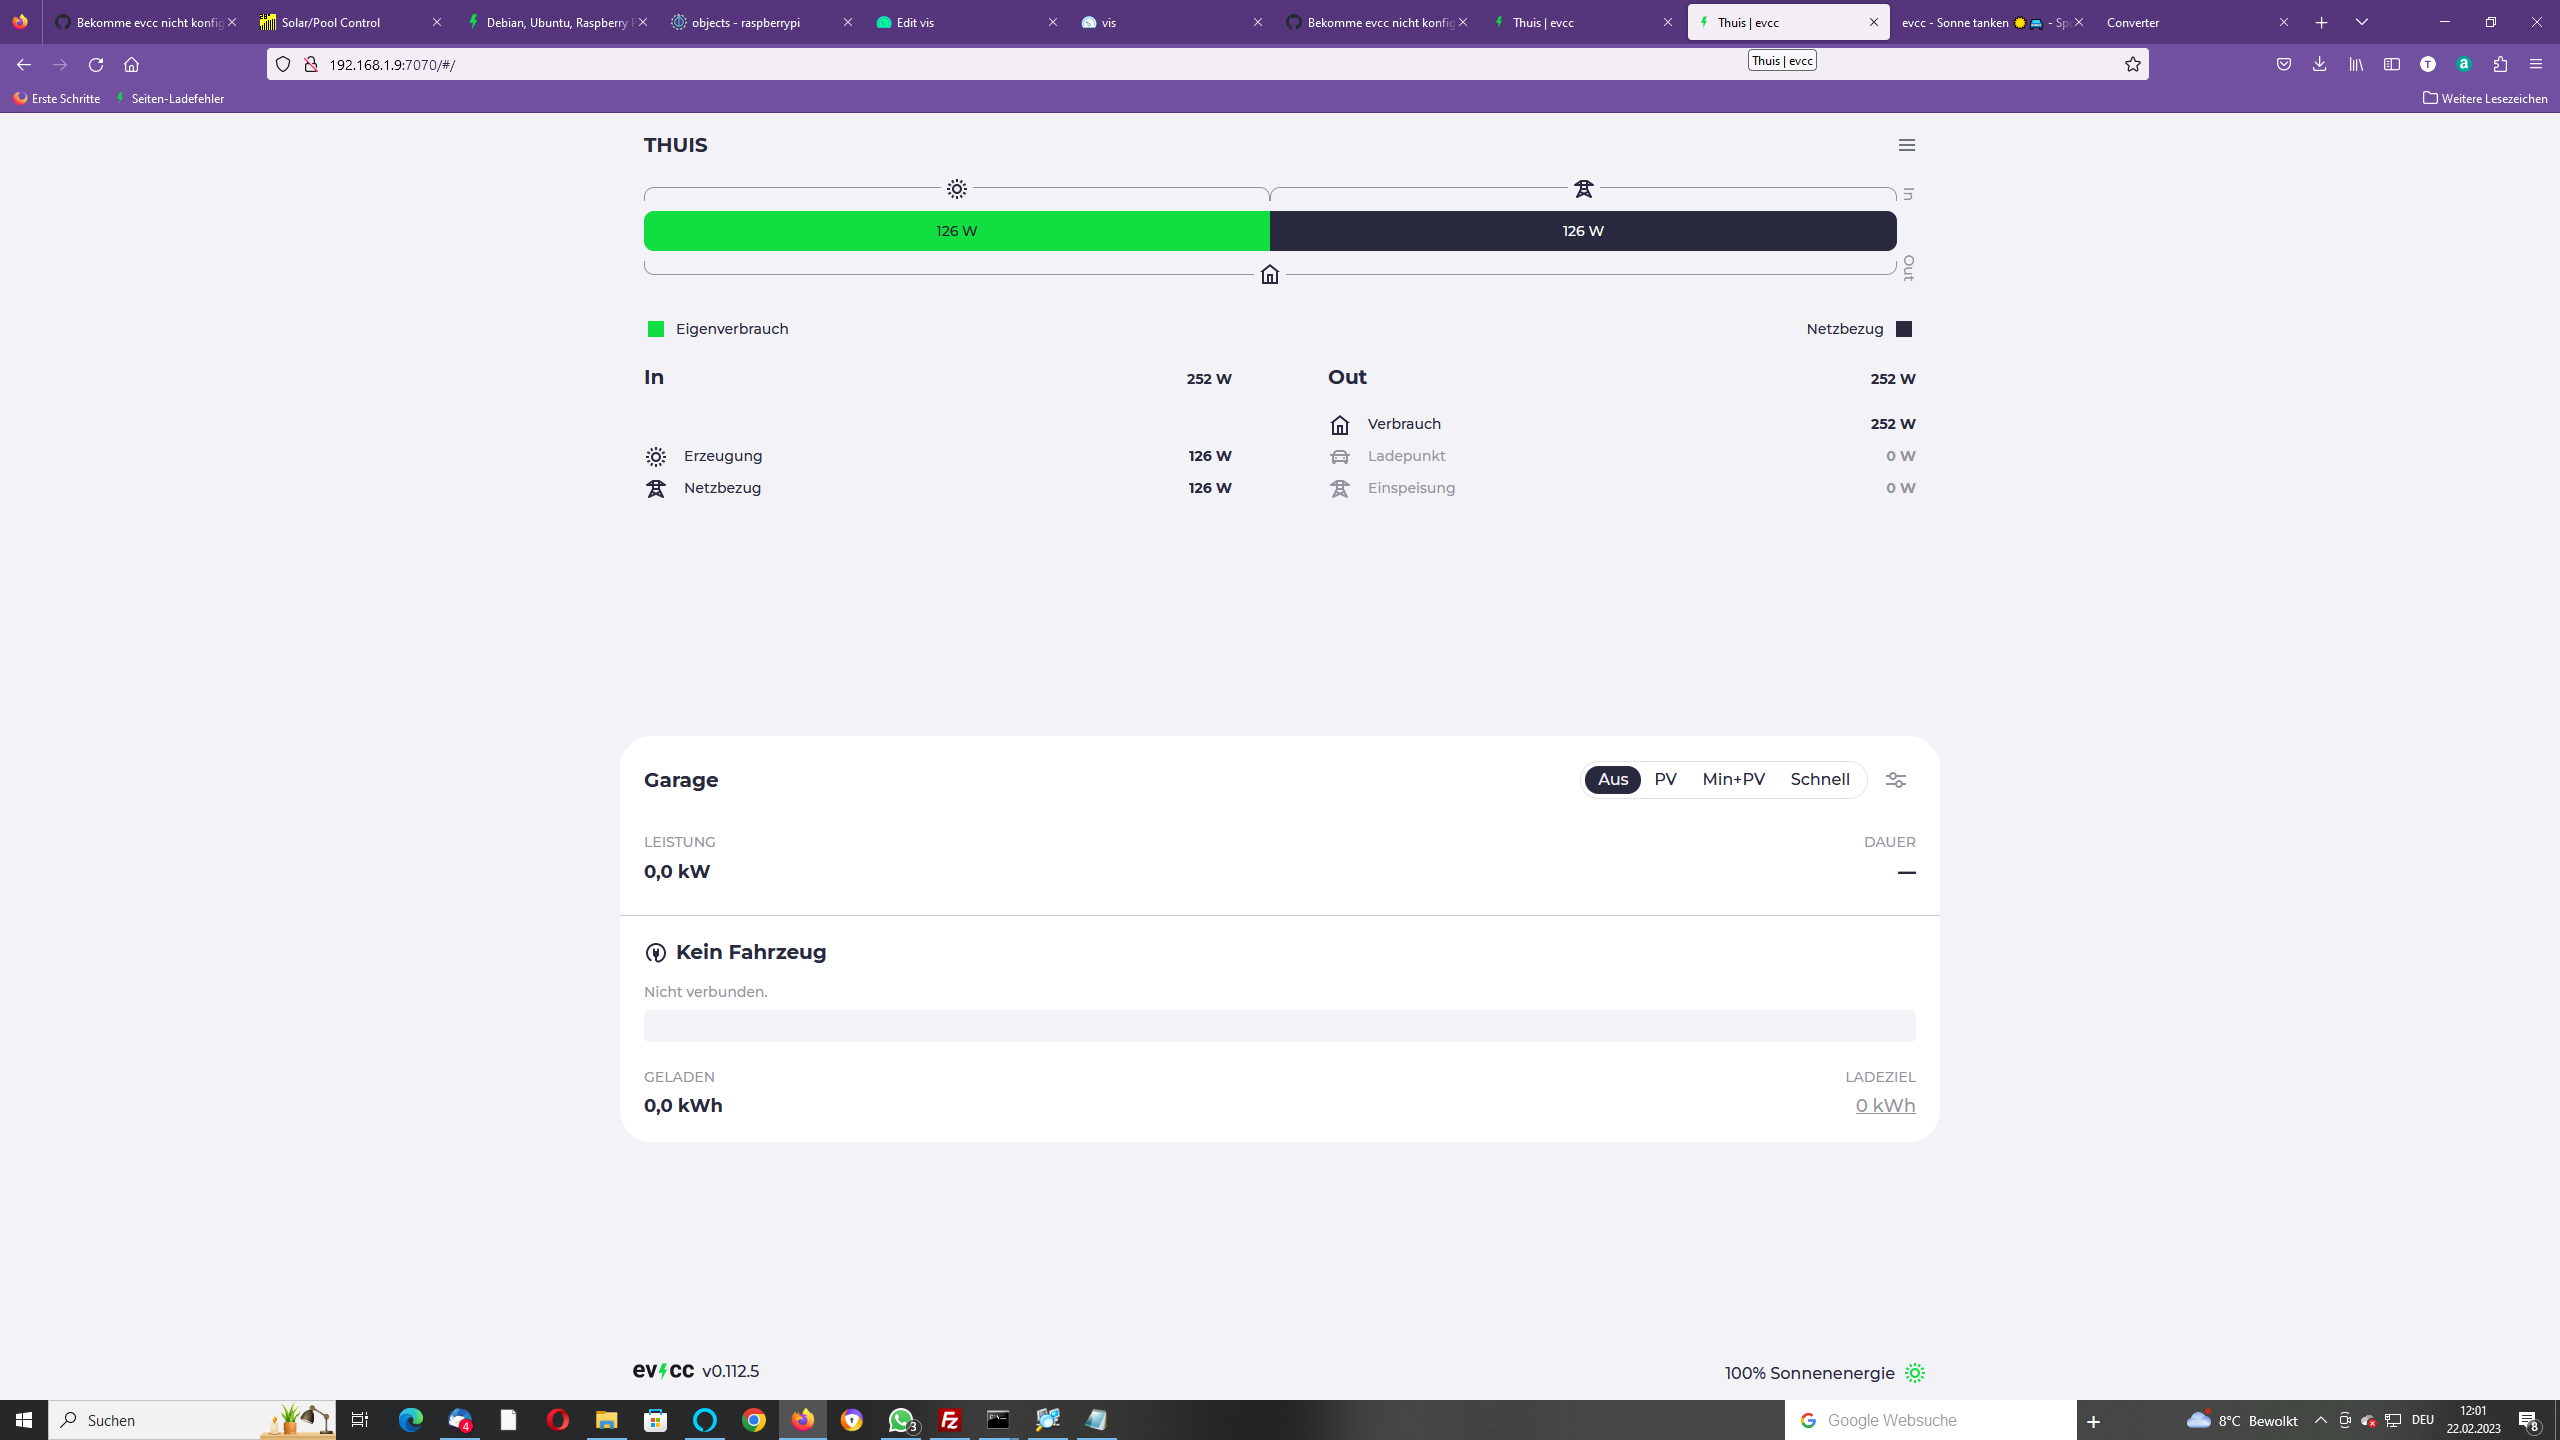Click the house icon below energy bar
The width and height of the screenshot is (2560, 1440).
click(x=1269, y=274)
